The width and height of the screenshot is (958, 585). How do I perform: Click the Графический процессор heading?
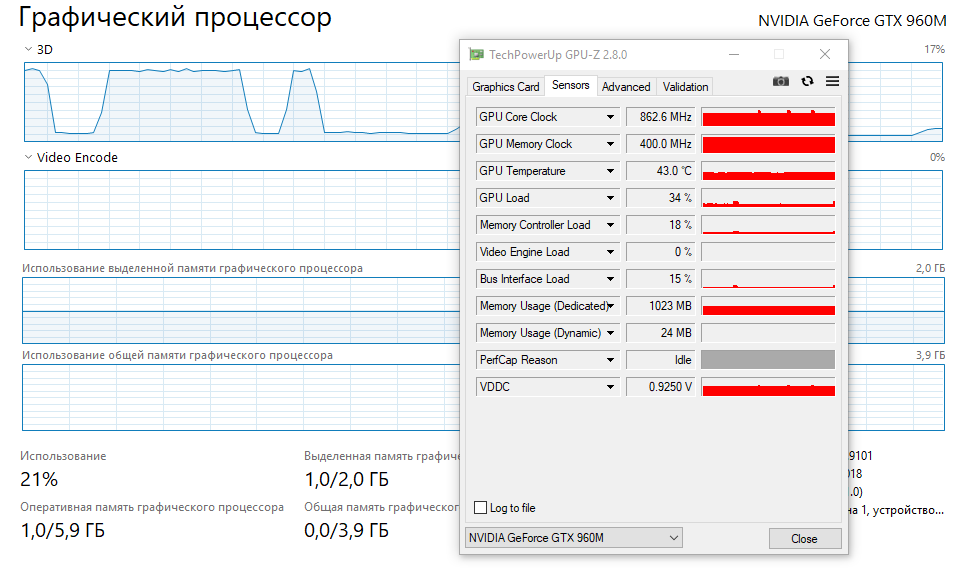(x=175, y=18)
